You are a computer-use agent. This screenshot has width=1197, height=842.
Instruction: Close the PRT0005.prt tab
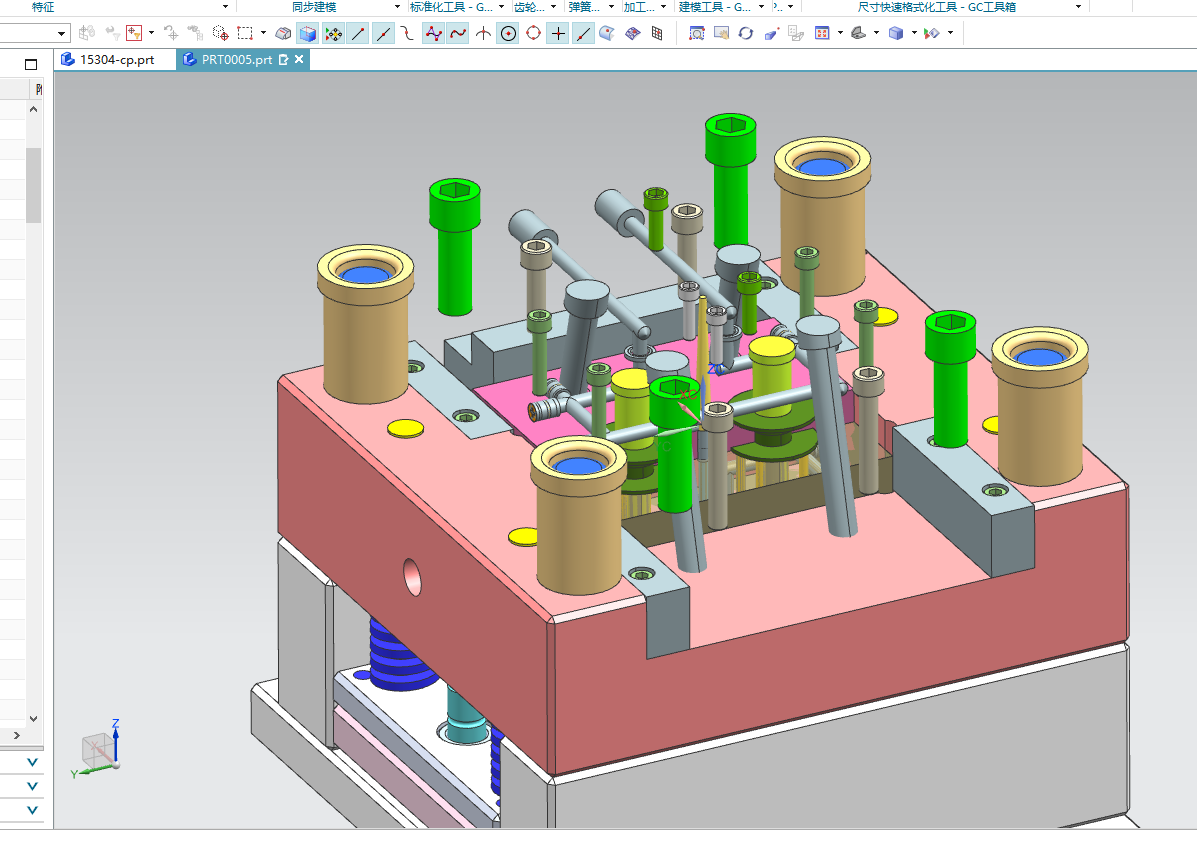pos(299,60)
